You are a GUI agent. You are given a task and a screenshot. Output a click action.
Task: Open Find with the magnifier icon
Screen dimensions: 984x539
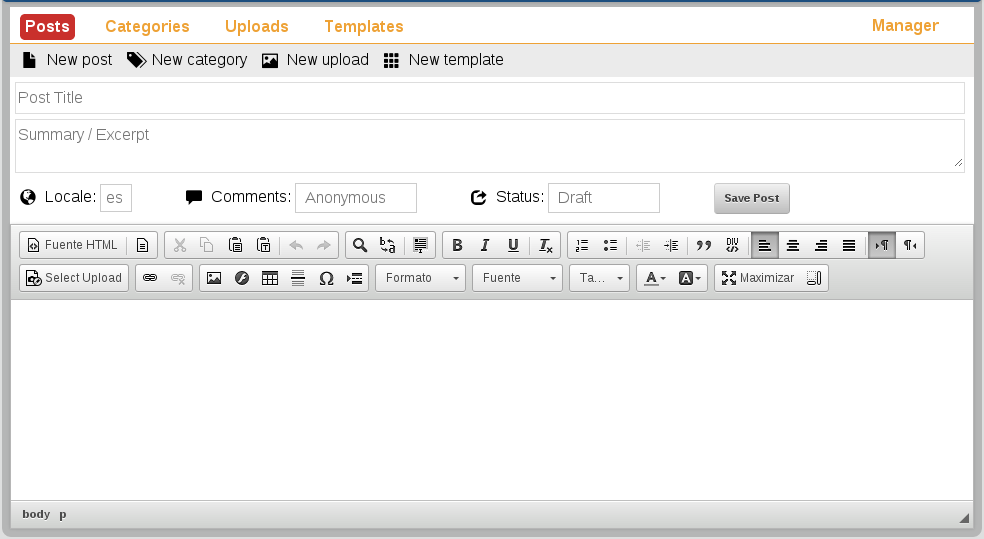(360, 245)
